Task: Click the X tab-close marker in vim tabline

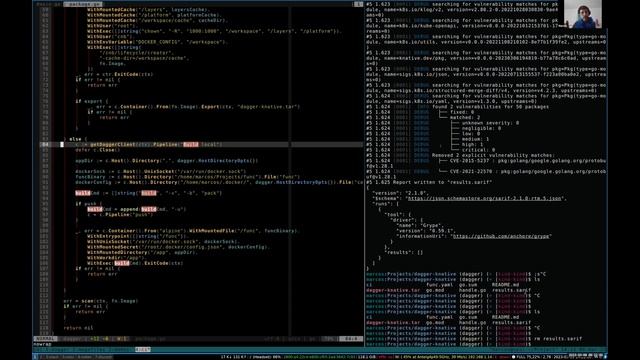Action: pyautogui.click(x=358, y=4)
